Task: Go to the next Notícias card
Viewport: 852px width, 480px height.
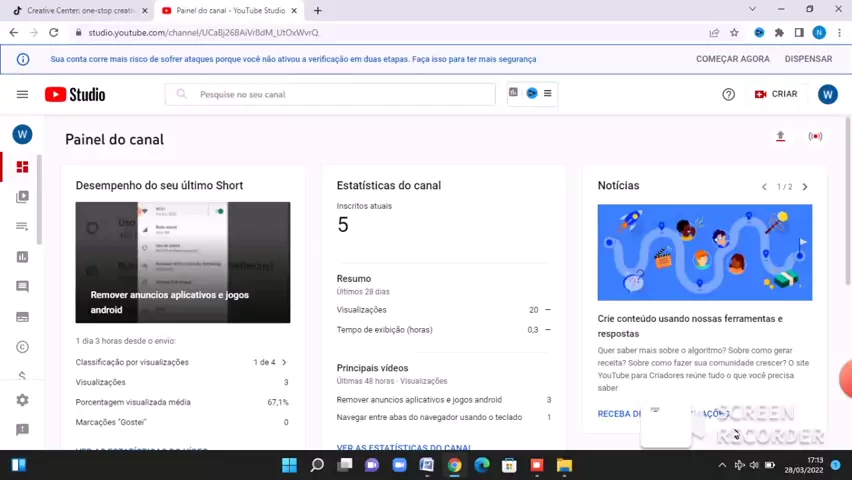Action: point(805,186)
